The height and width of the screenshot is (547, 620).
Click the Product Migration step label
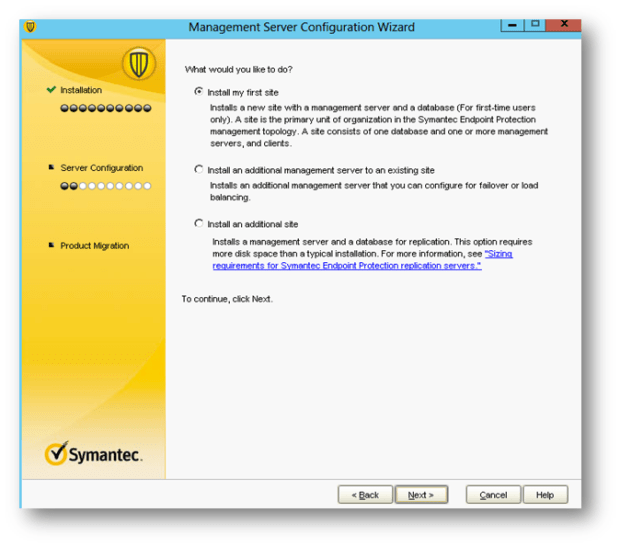tap(94, 246)
